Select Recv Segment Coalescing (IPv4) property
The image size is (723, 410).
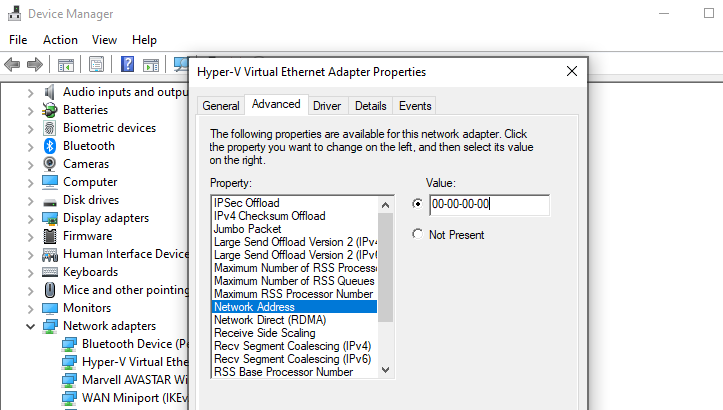(x=294, y=346)
